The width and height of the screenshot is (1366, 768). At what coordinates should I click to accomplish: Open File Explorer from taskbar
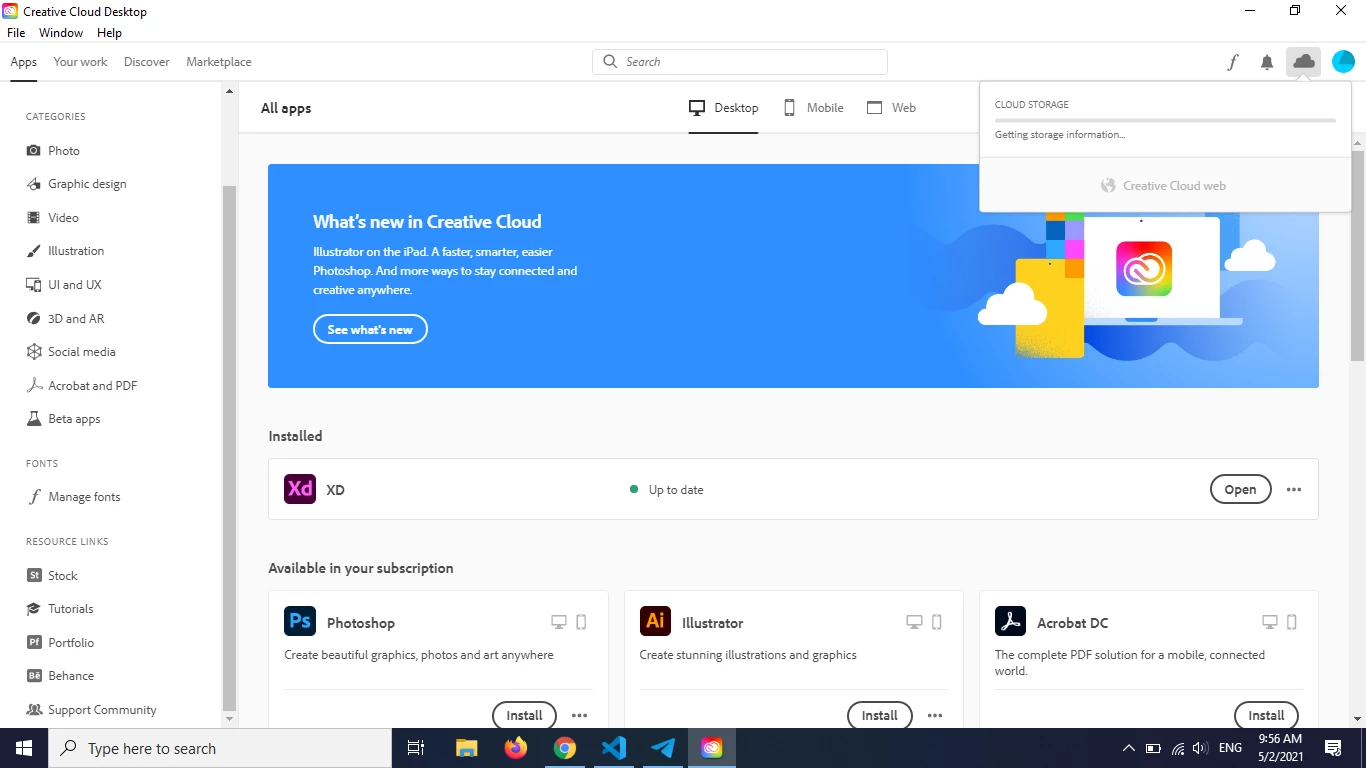click(467, 748)
